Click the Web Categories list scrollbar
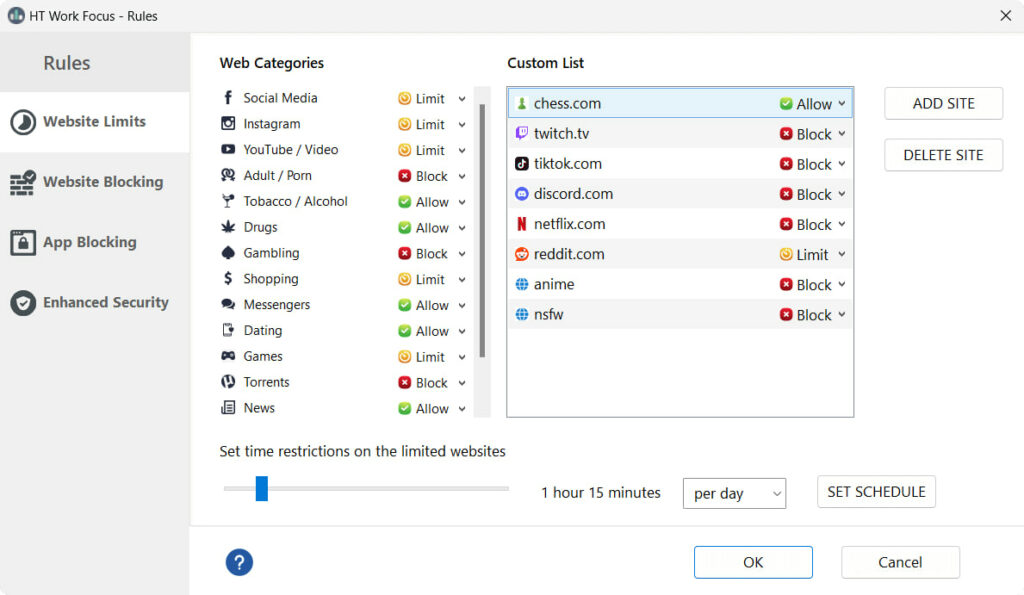 click(482, 231)
